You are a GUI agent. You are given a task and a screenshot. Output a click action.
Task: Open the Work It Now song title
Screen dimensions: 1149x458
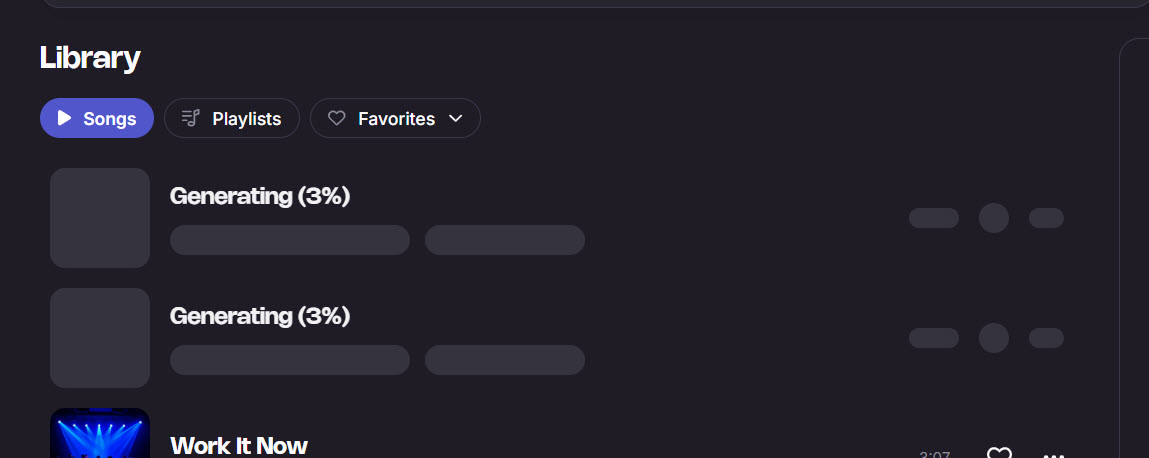[x=239, y=445]
